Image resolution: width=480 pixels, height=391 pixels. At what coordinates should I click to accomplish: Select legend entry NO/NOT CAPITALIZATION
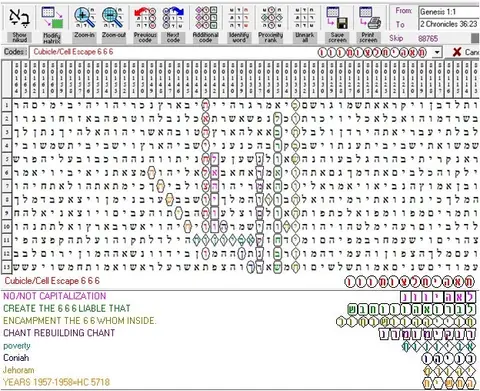[55, 296]
